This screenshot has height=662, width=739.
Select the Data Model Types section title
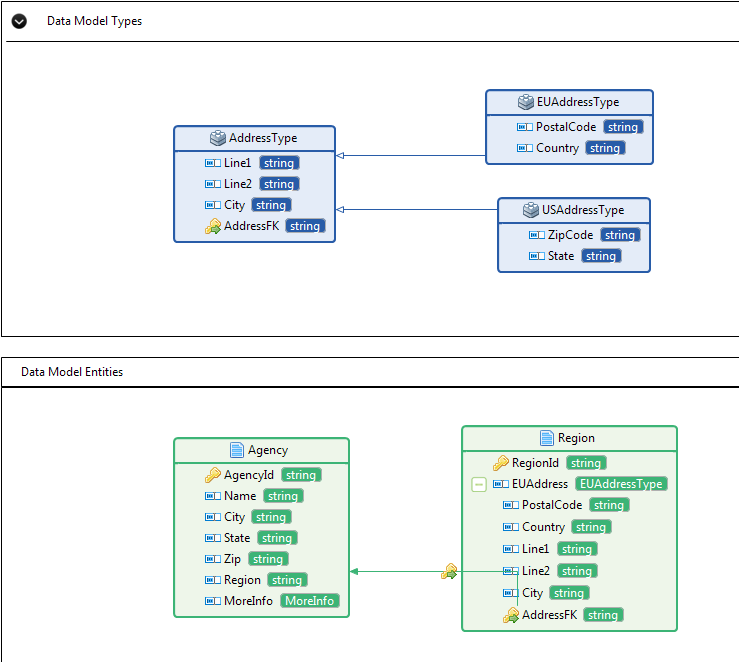tap(94, 21)
